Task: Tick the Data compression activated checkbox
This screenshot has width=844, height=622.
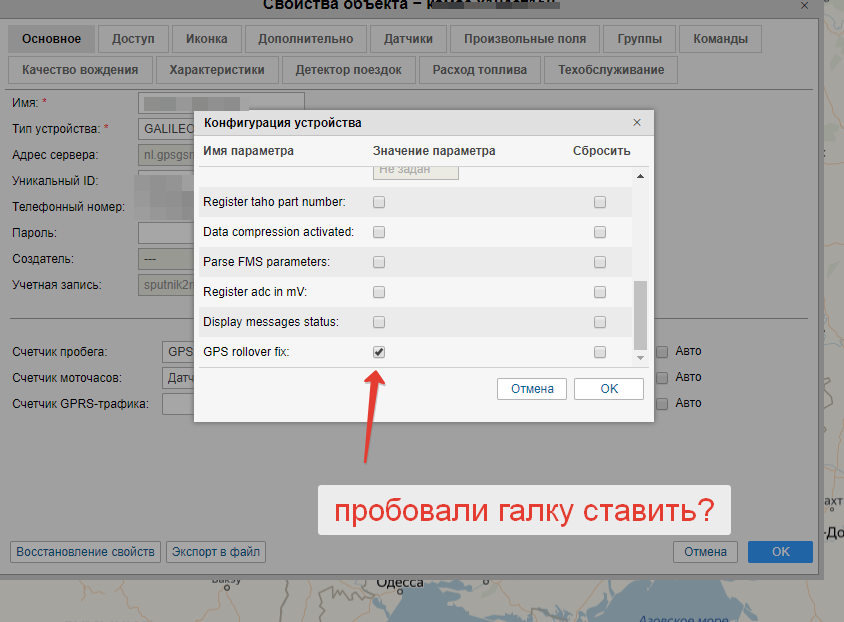Action: 379,232
